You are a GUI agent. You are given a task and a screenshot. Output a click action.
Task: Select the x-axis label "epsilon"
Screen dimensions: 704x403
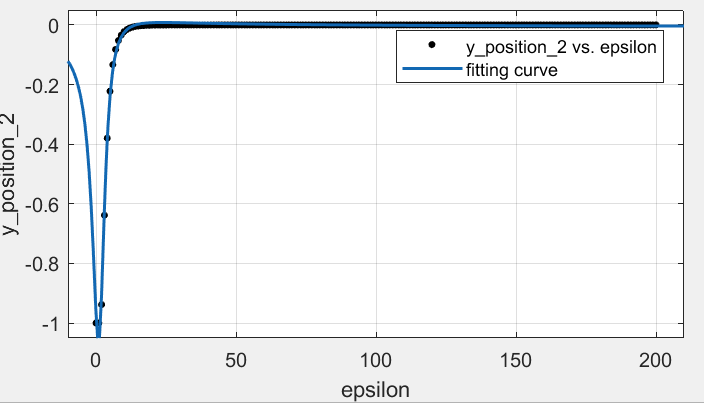(376, 387)
